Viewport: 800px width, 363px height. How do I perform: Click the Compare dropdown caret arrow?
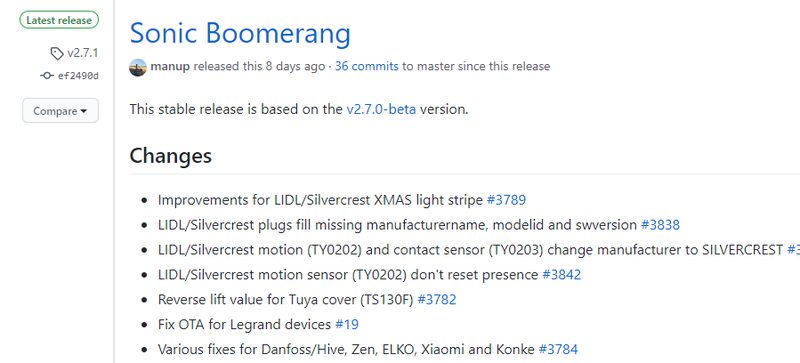click(x=83, y=111)
